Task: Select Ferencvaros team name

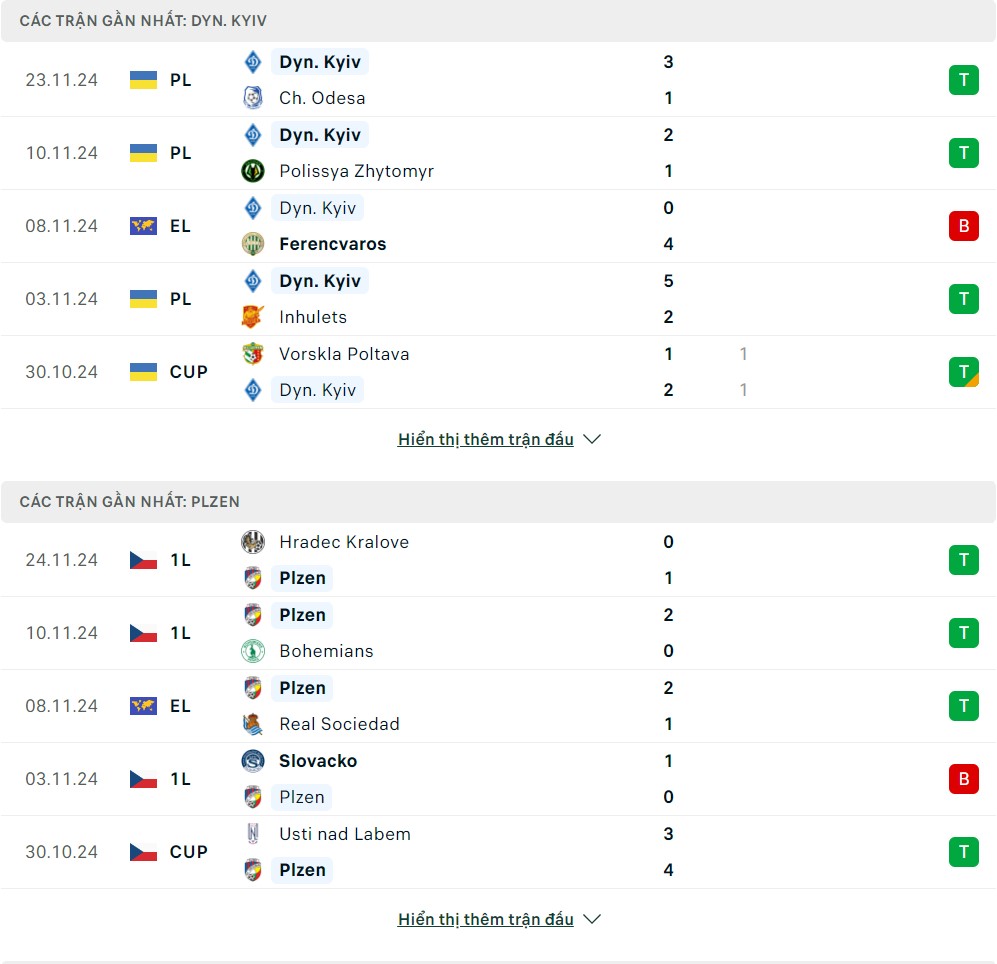Action: (x=333, y=244)
